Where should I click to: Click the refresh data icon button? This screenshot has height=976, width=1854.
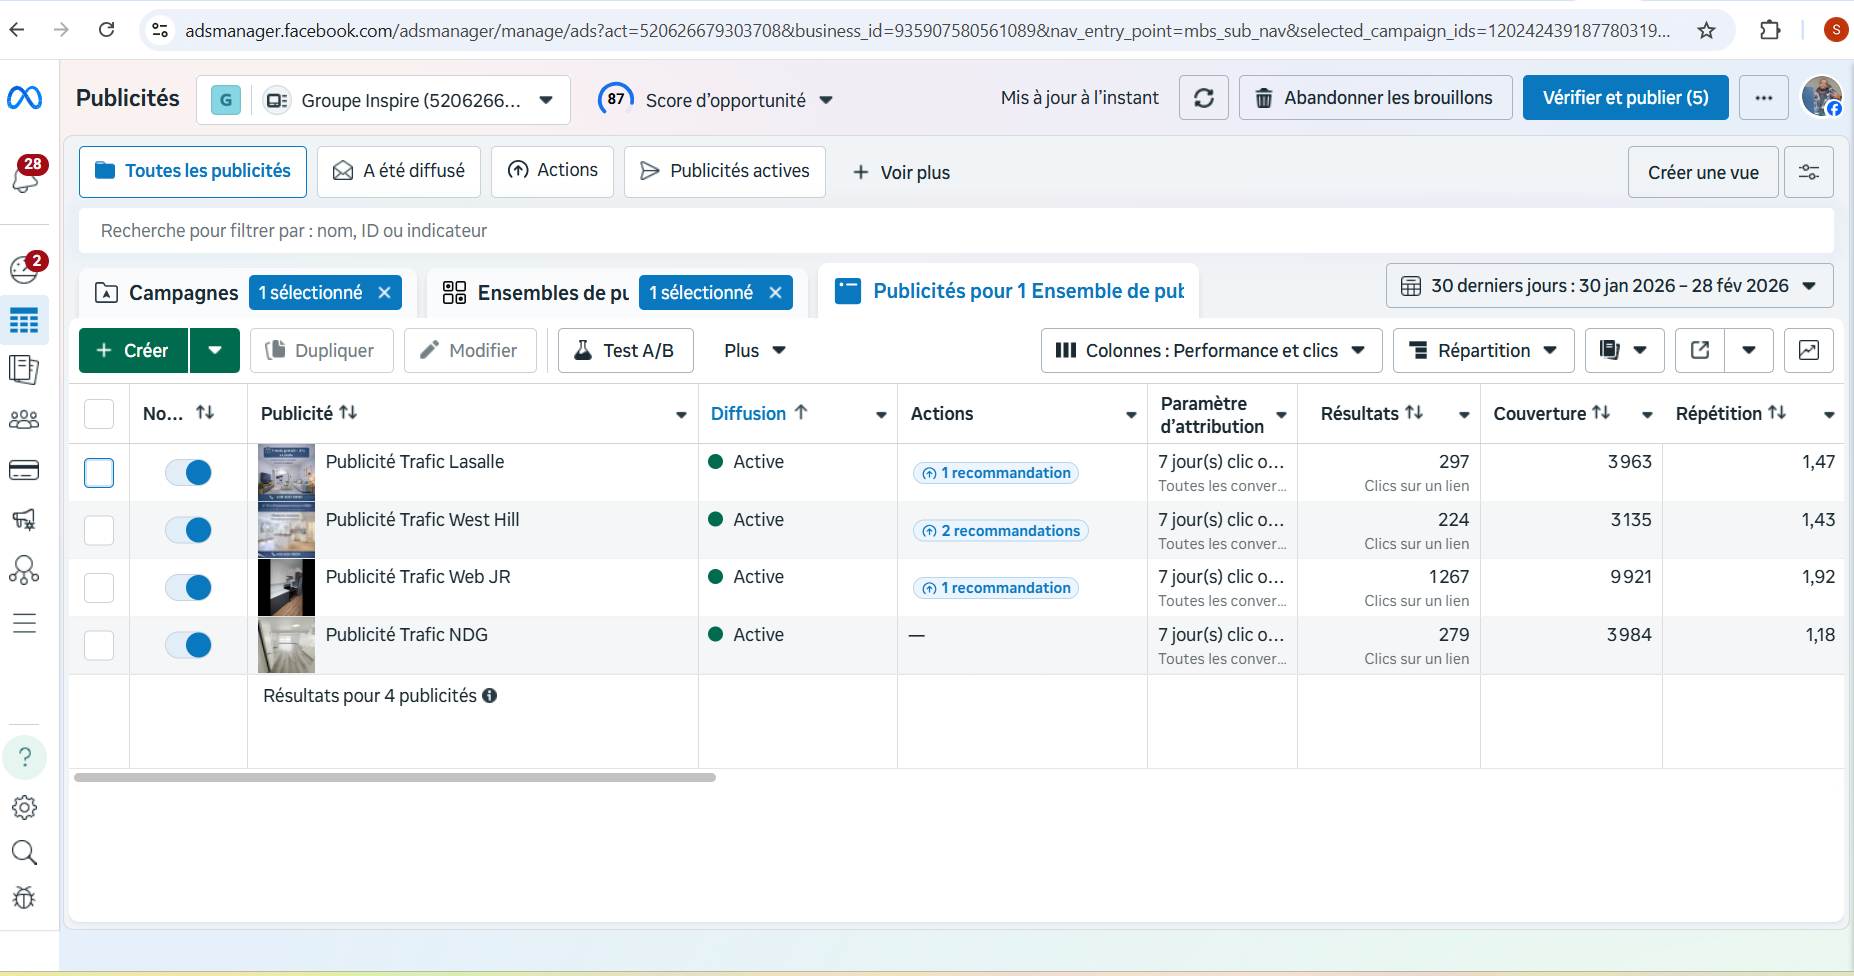pos(1203,98)
